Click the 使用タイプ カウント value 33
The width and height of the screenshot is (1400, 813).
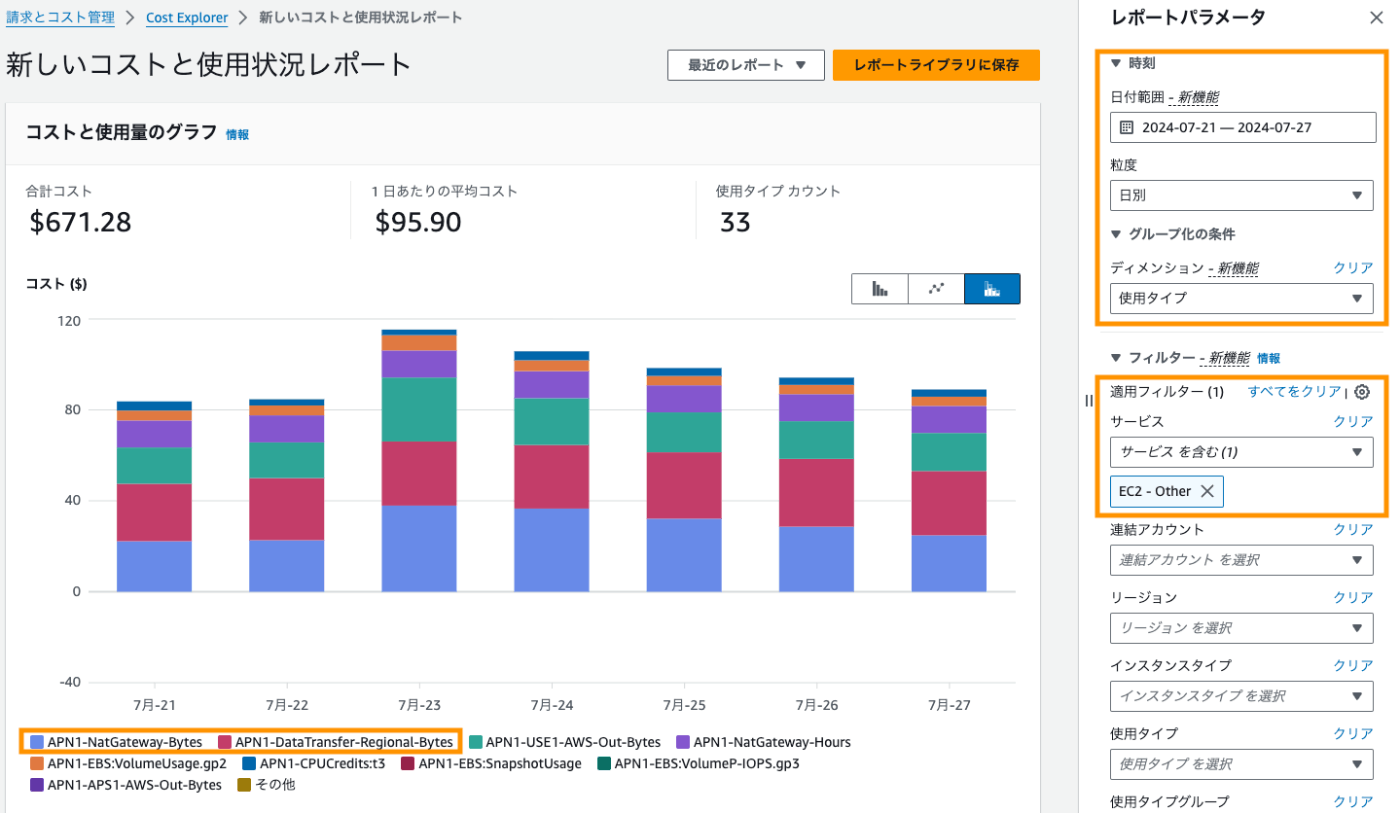click(735, 222)
